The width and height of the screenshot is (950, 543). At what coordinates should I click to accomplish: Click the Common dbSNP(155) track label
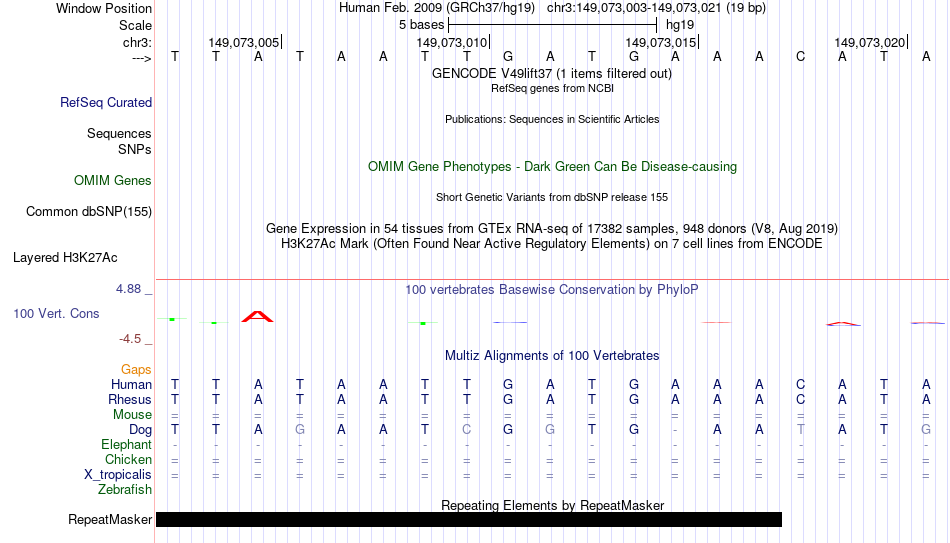coord(89,212)
